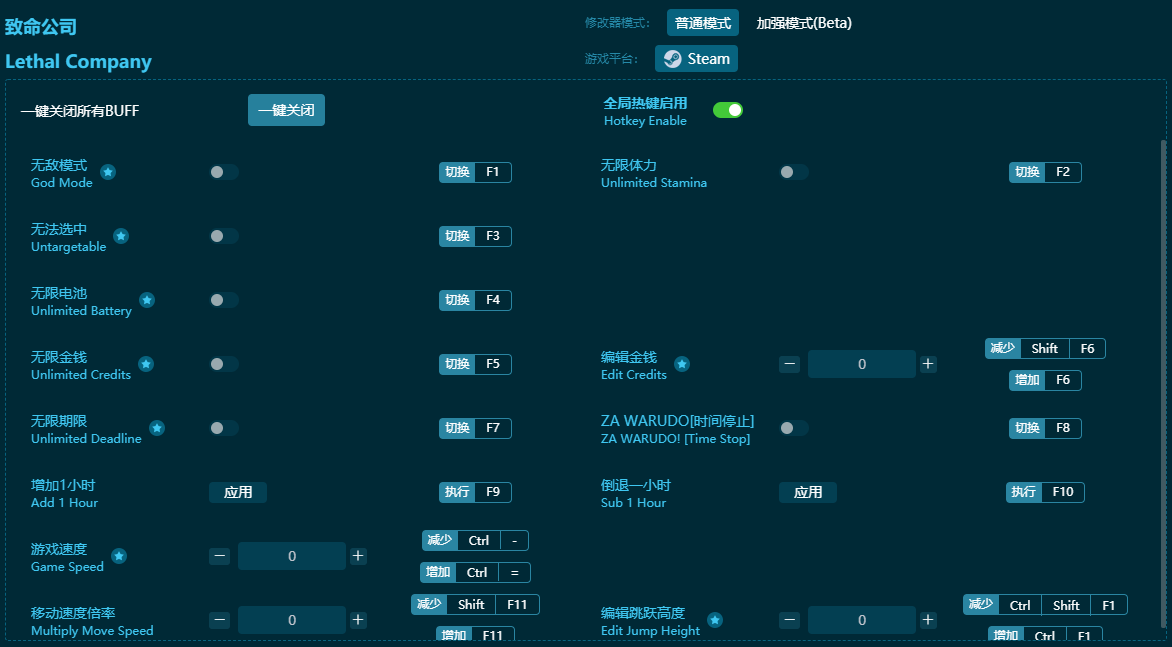
Task: Click the 切换 F2 hotkey for Unlimited Stamina
Action: pos(1045,173)
